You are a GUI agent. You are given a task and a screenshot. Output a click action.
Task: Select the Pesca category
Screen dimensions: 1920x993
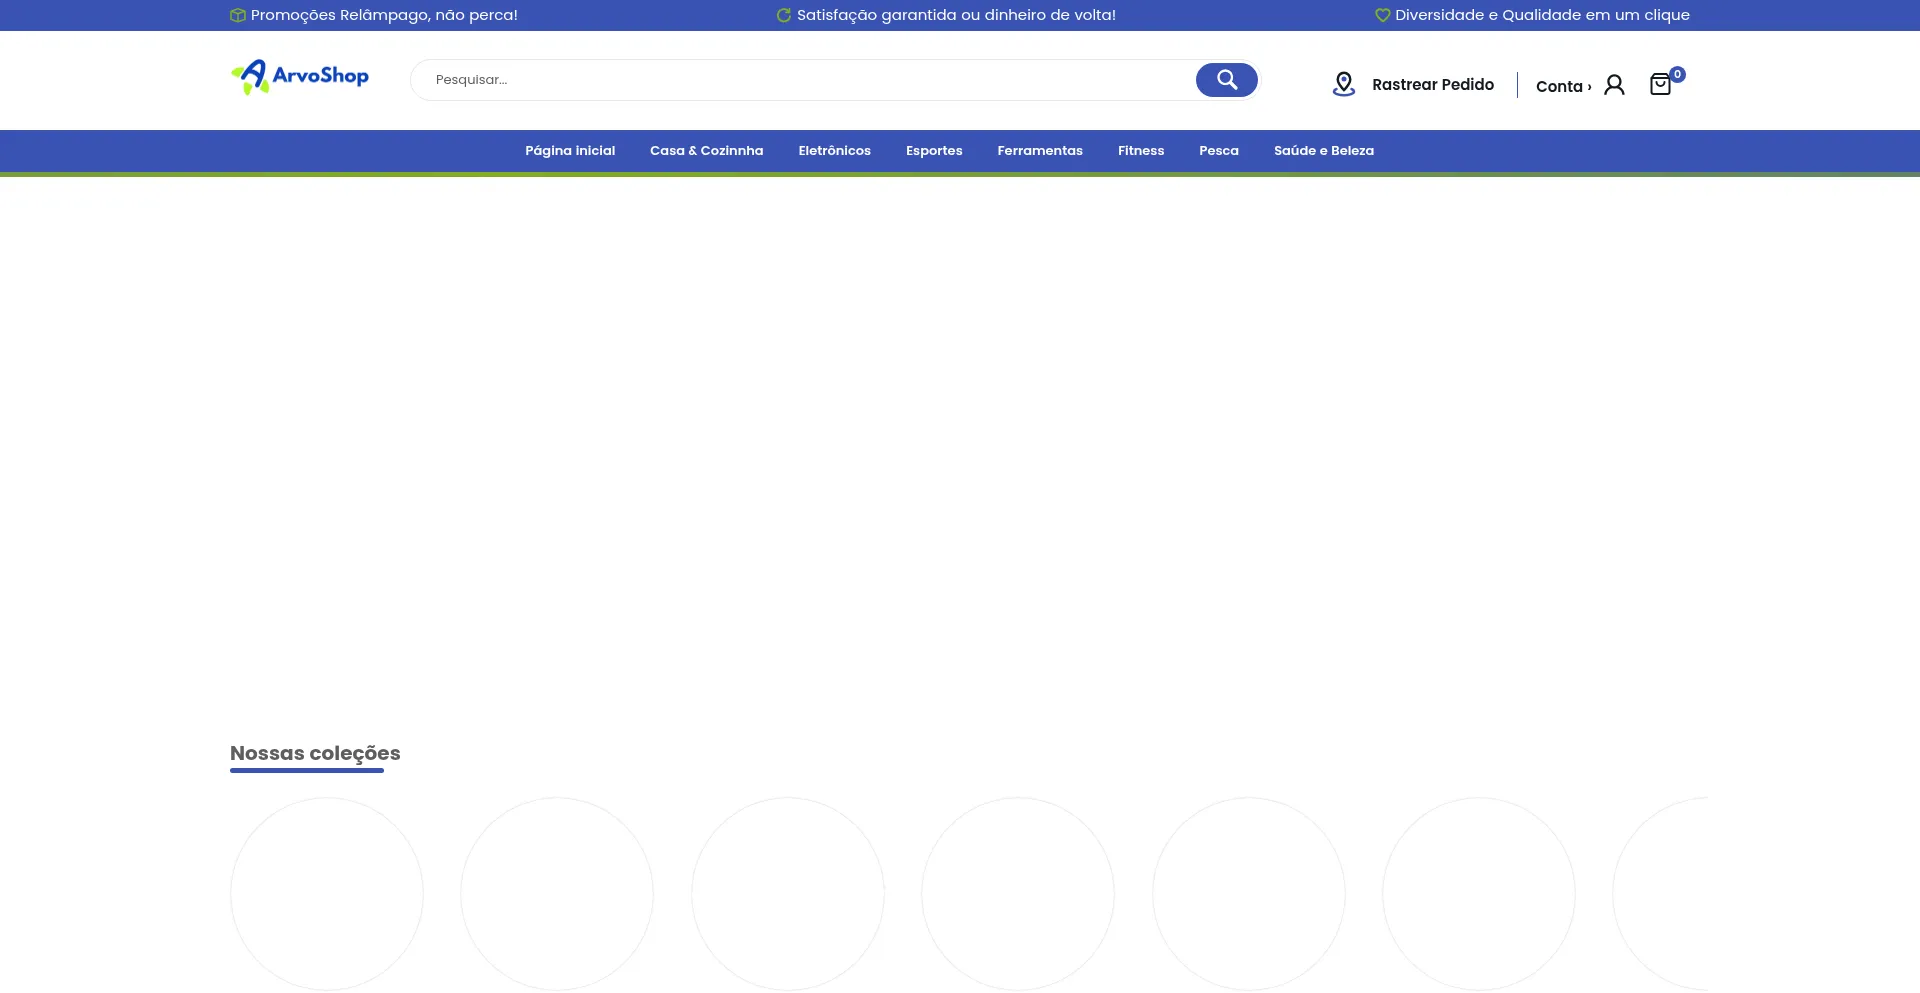pos(1218,151)
